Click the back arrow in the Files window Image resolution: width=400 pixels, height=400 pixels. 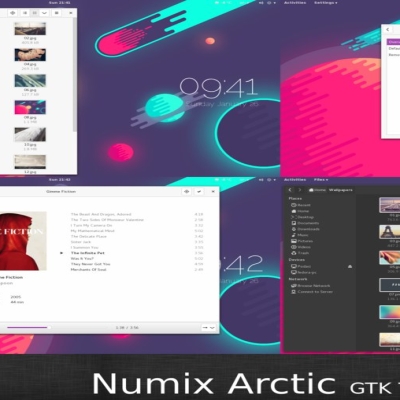tap(290, 190)
